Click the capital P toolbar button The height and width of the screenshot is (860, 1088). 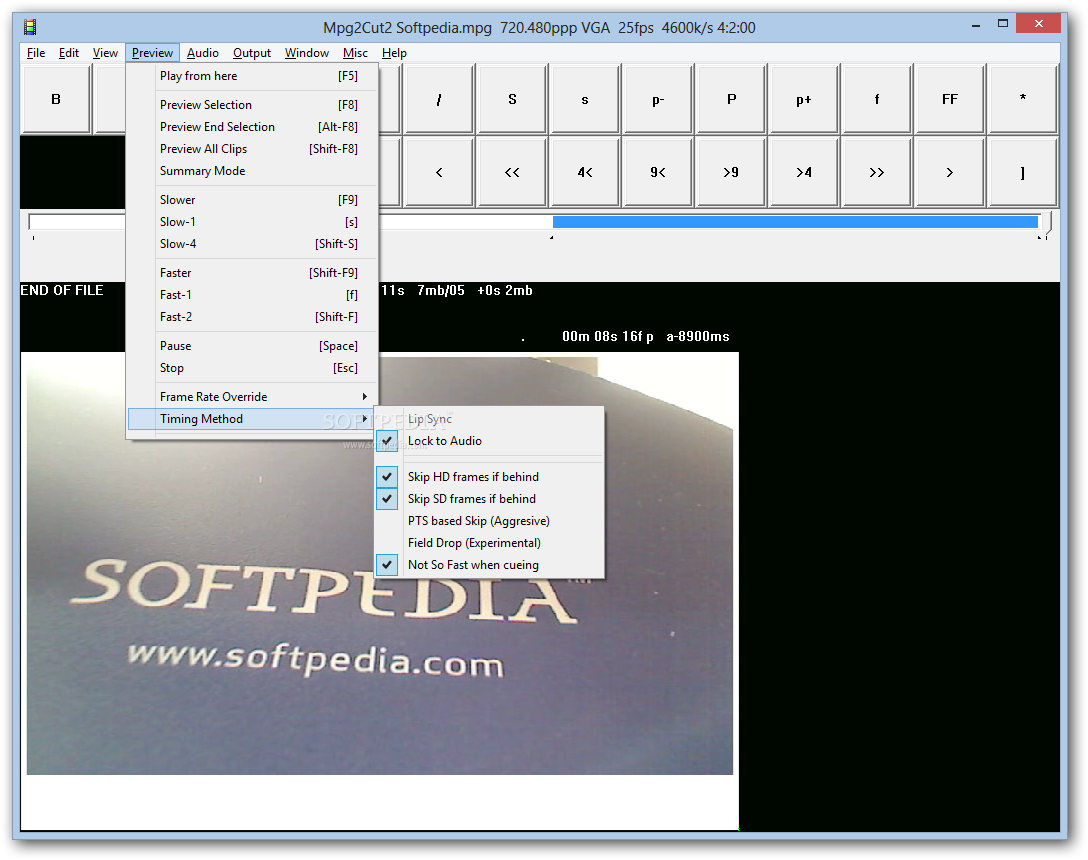coord(731,99)
